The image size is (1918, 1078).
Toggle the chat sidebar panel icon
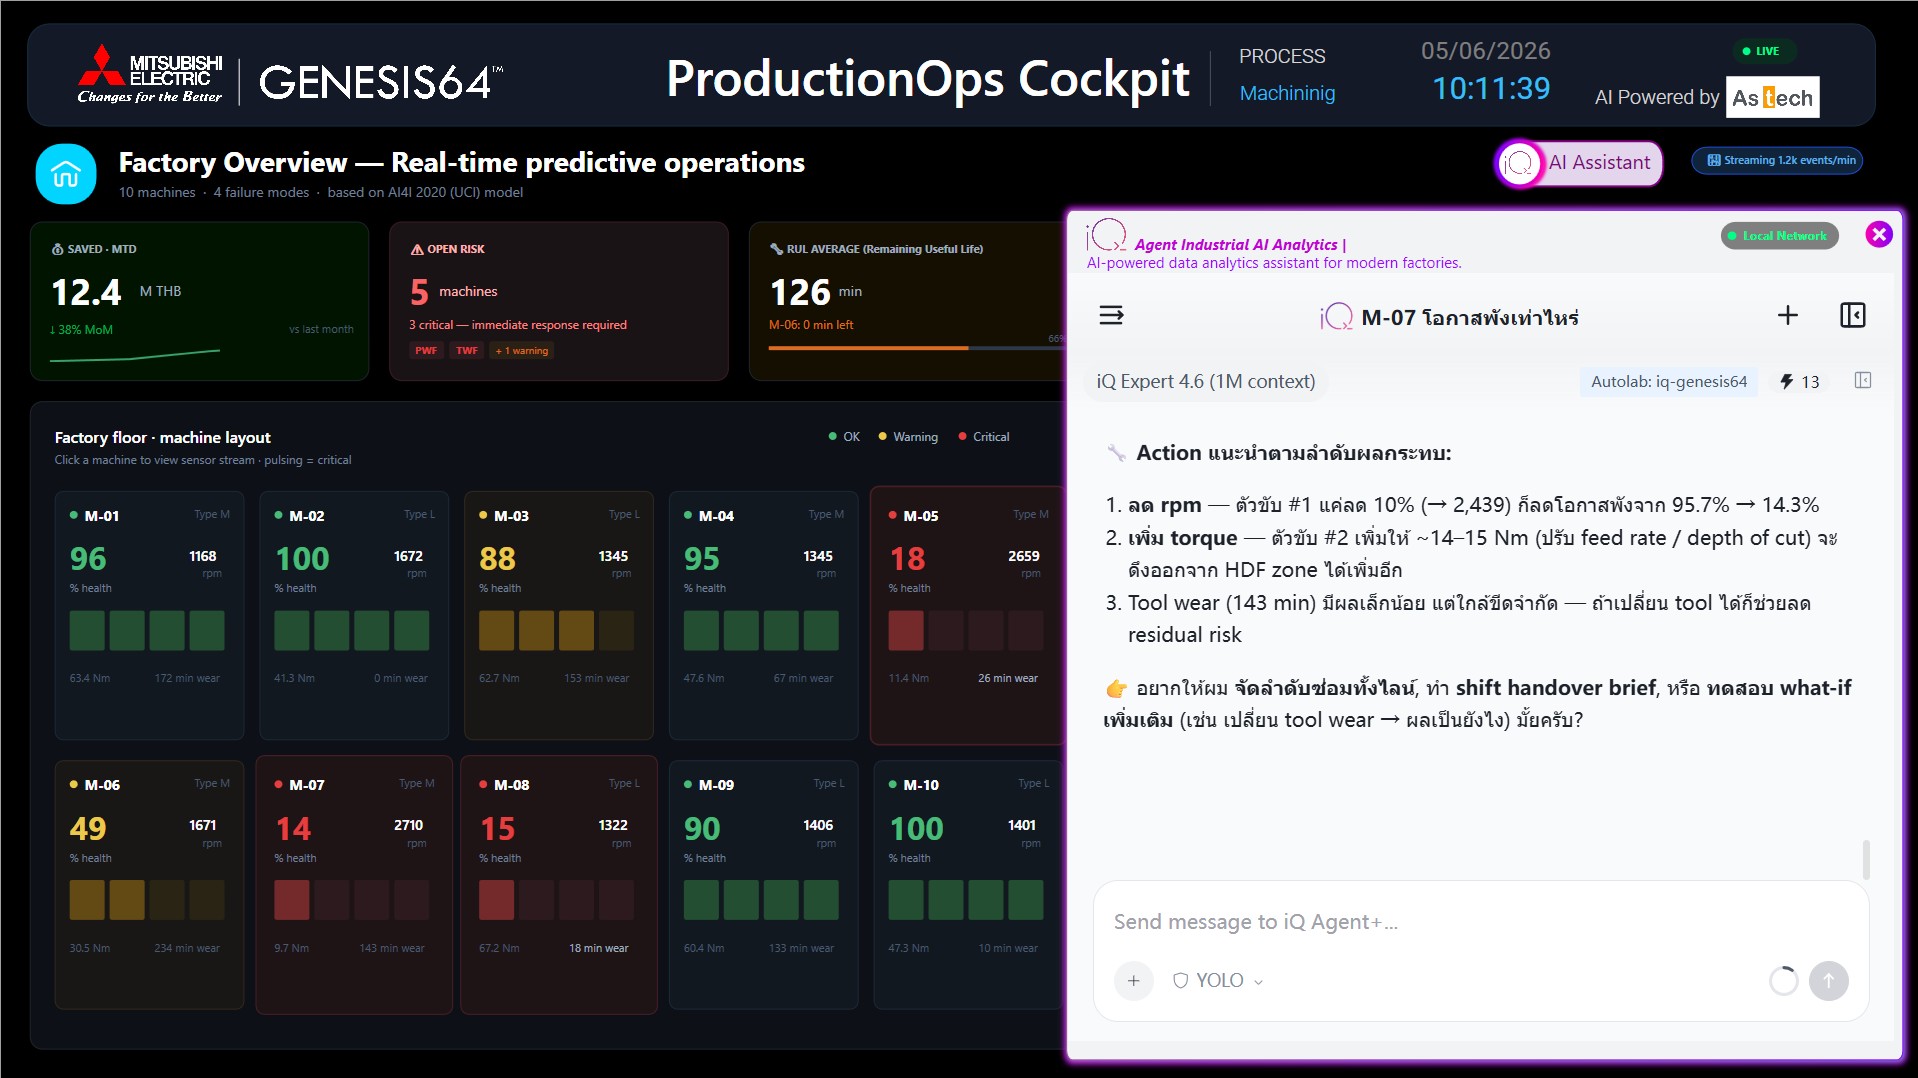click(1852, 316)
